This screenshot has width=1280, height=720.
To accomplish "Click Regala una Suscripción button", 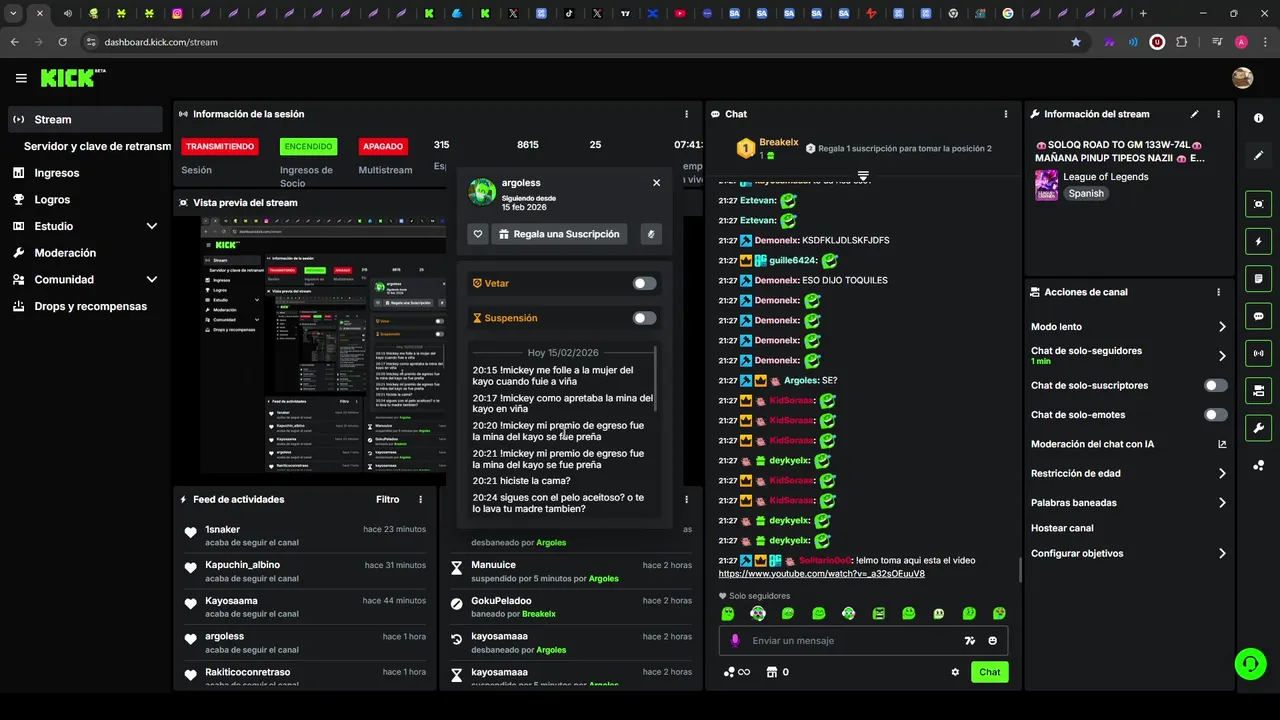I will (x=559, y=234).
